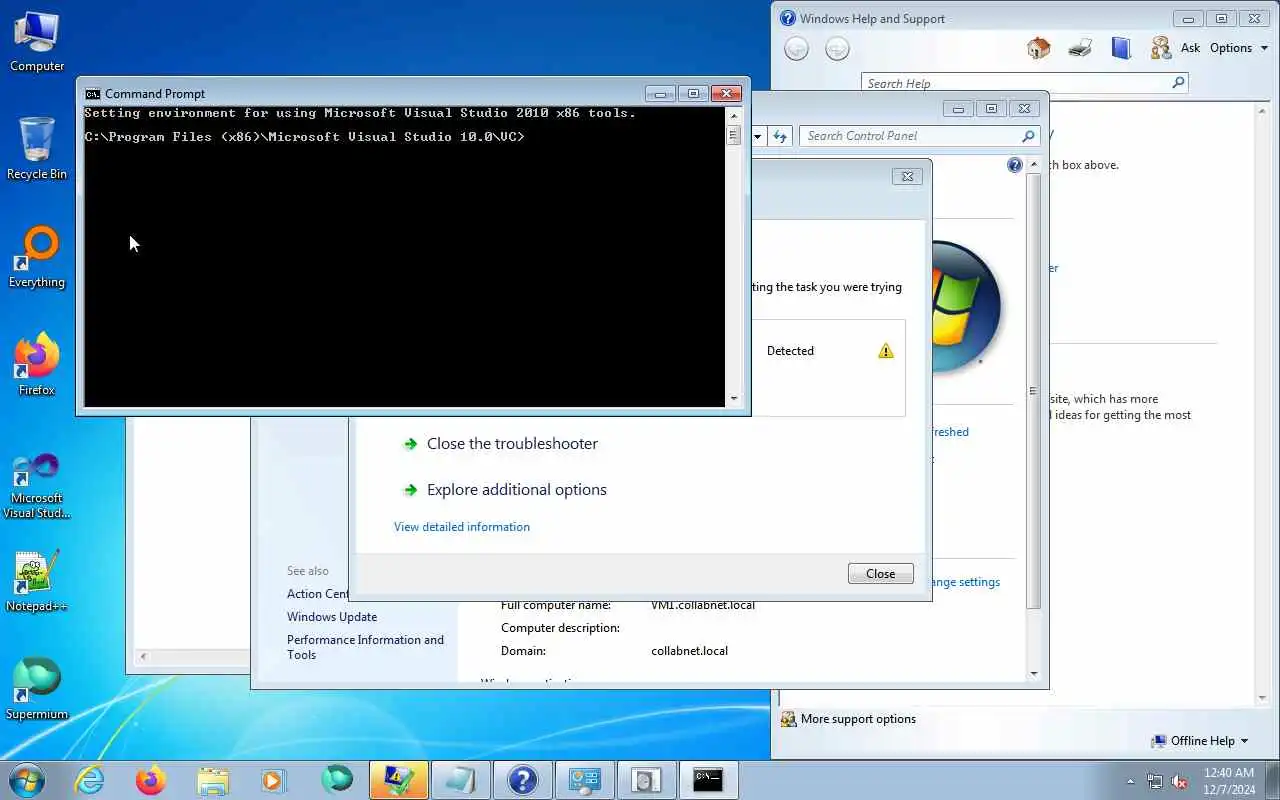Viewport: 1280px width, 800px height.
Task: Click Control Panel vertical scrollbar down arrow
Action: (1034, 674)
